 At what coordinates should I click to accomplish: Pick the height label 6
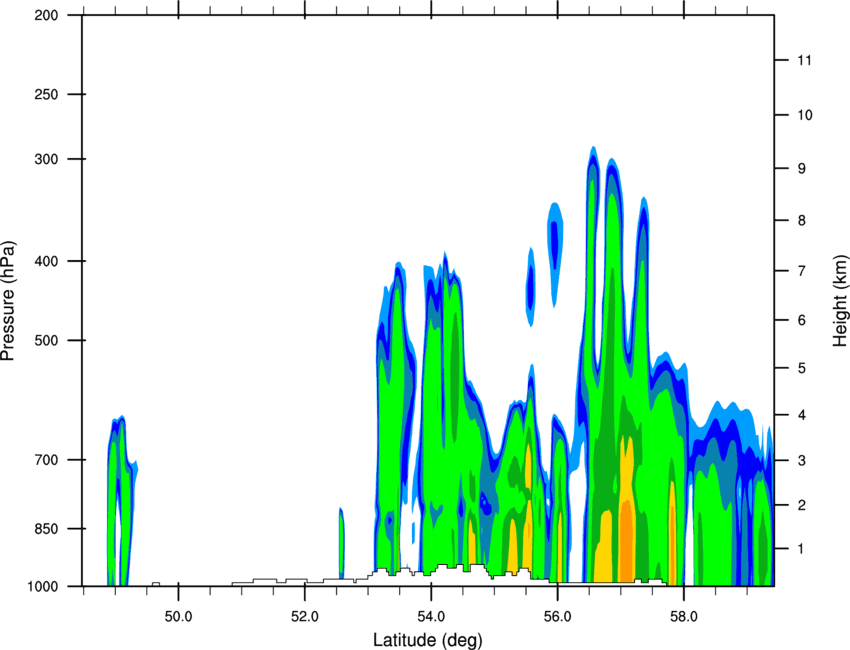tap(802, 320)
